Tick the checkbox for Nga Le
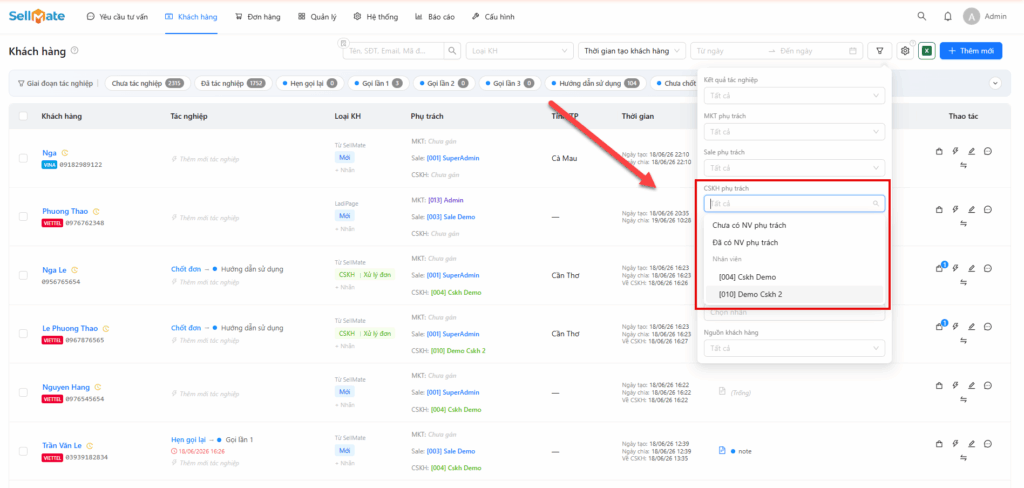Image resolution: width=1024 pixels, height=488 pixels. [24, 275]
